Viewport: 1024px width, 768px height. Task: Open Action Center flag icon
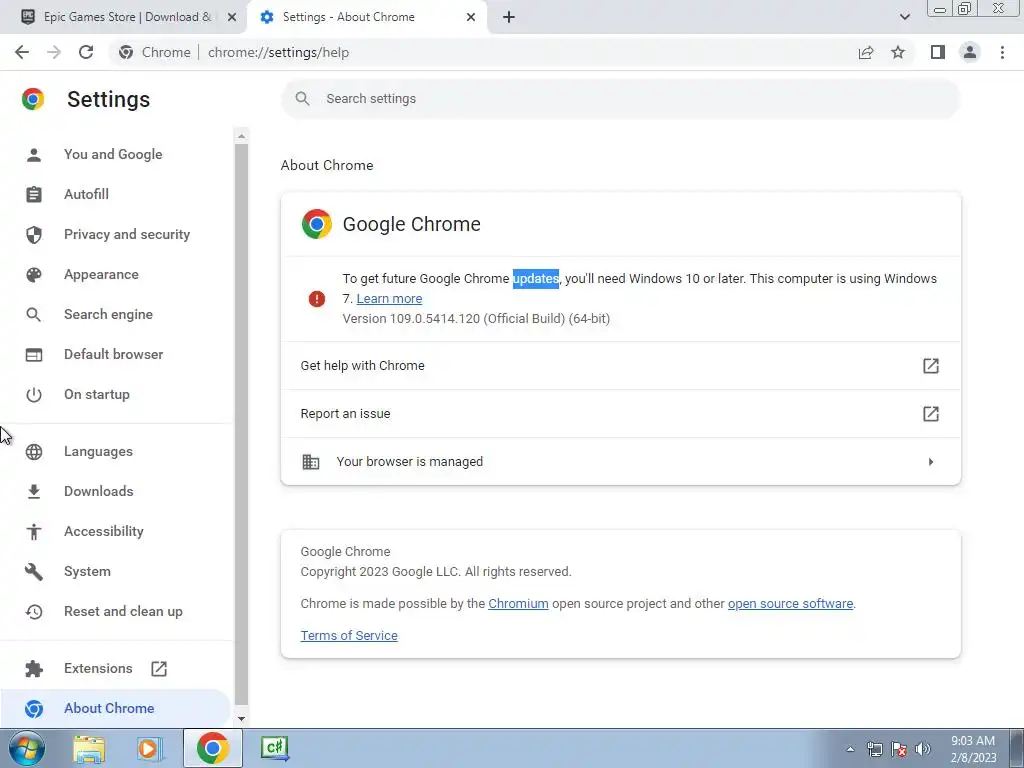(x=899, y=749)
